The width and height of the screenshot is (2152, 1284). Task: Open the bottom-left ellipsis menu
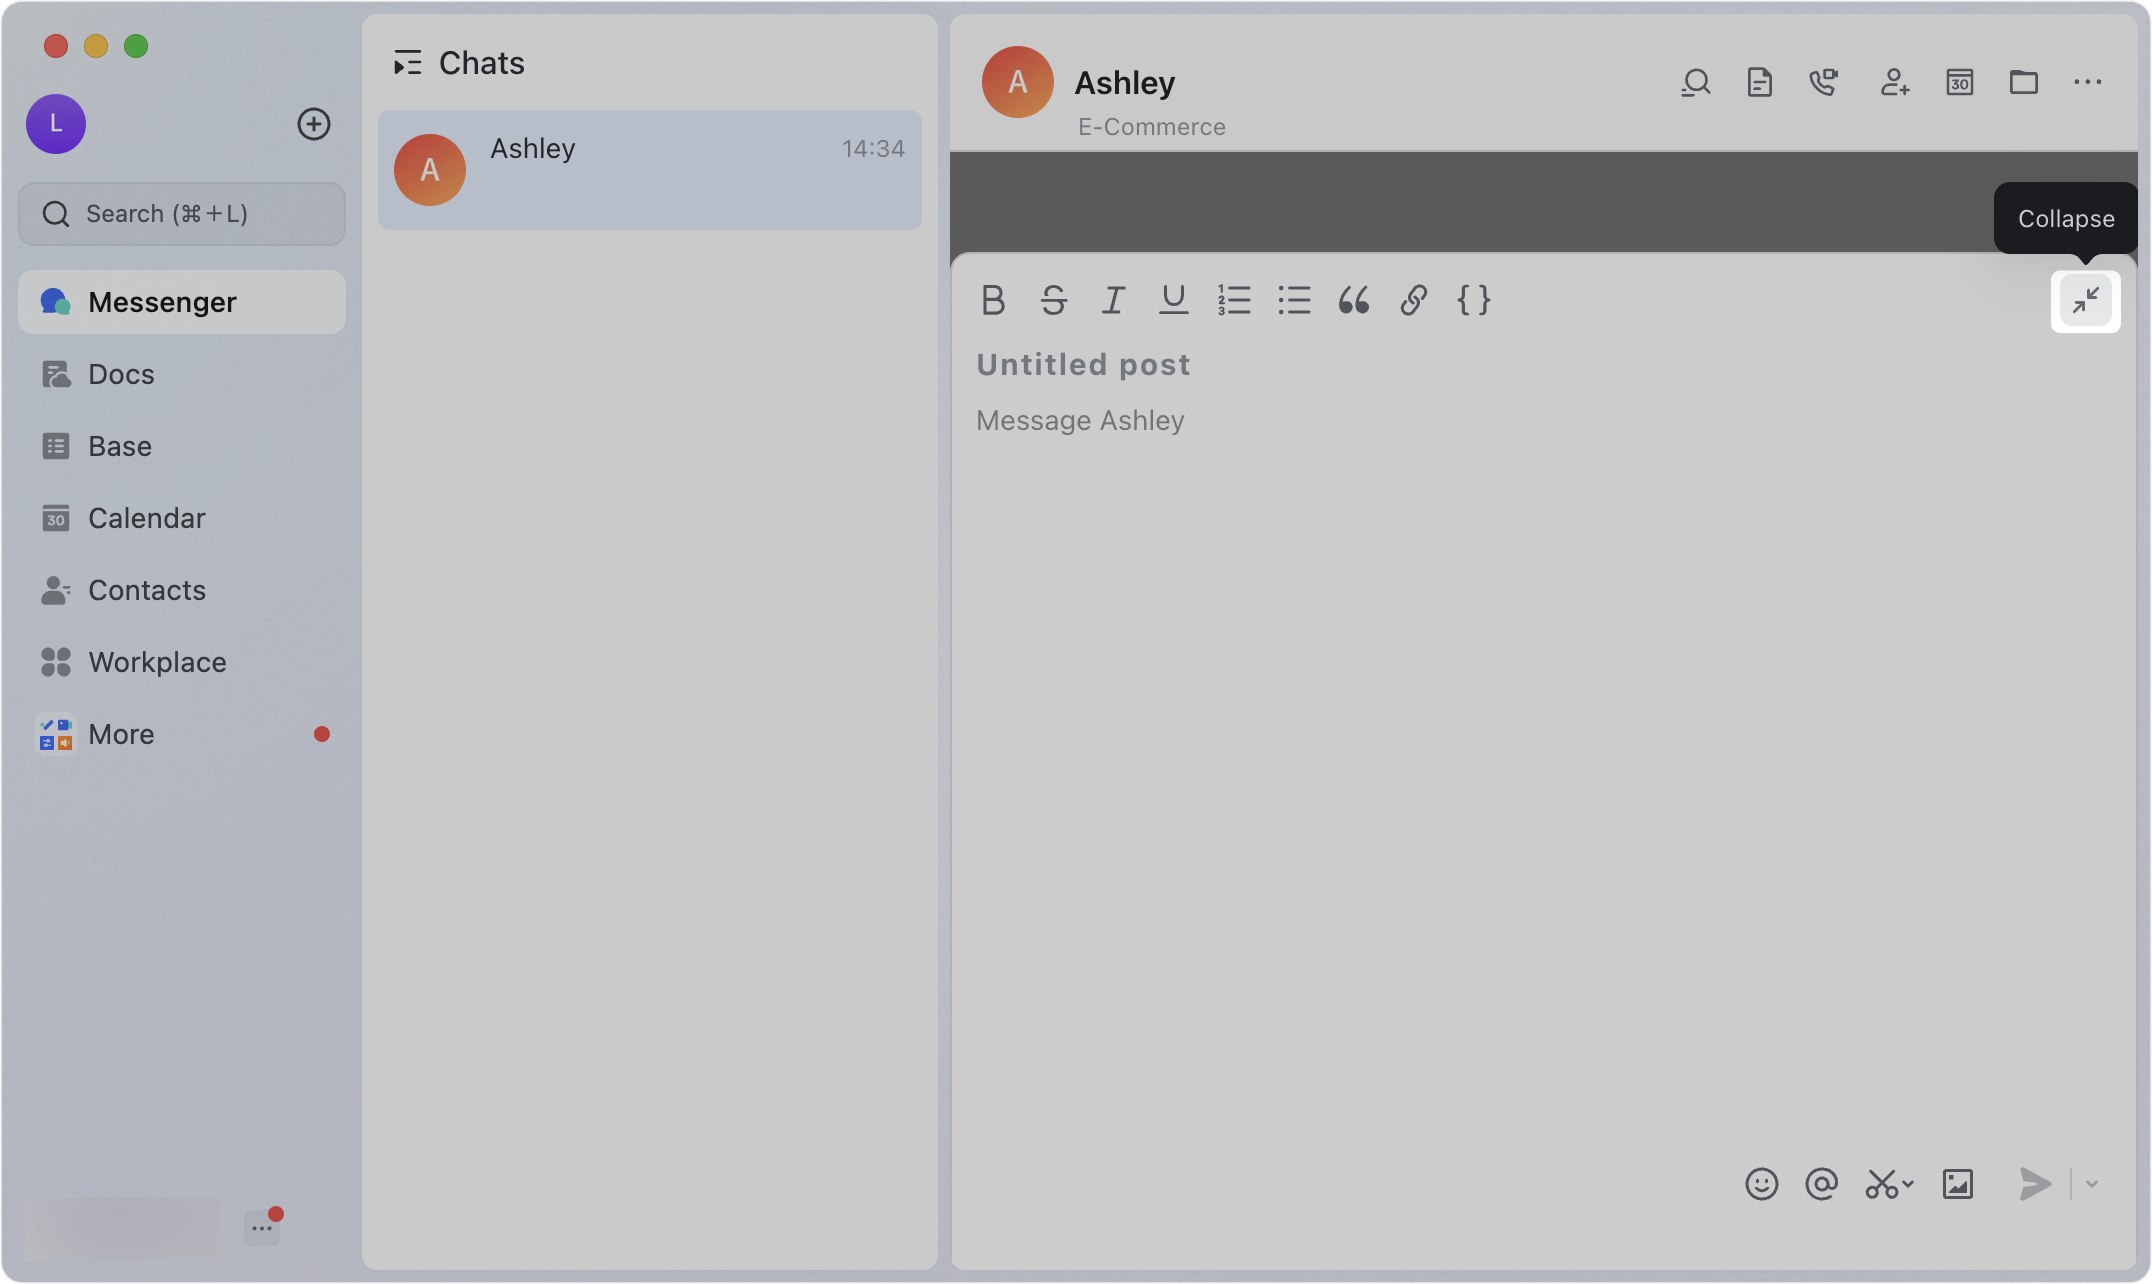click(262, 1228)
